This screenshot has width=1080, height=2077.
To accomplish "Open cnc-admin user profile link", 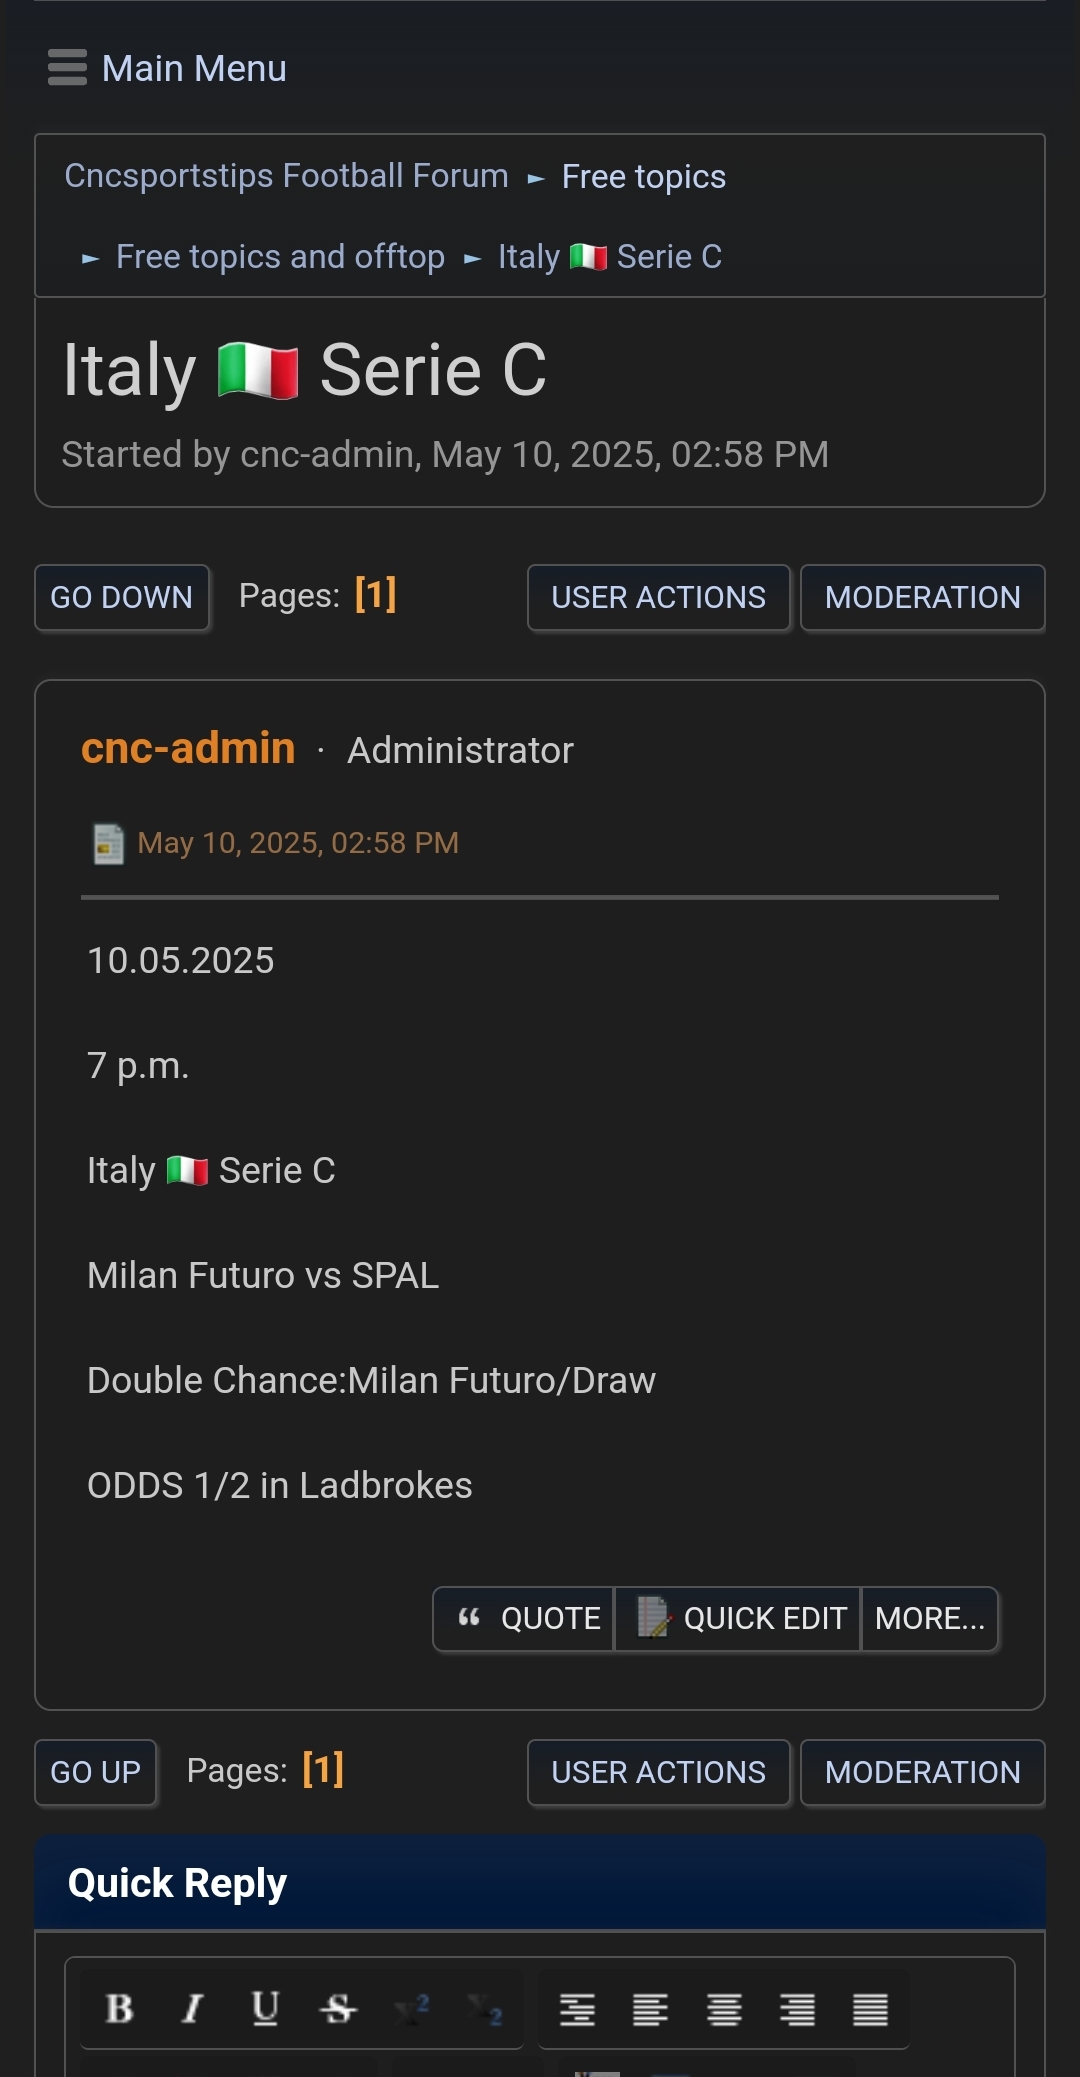I will 188,748.
